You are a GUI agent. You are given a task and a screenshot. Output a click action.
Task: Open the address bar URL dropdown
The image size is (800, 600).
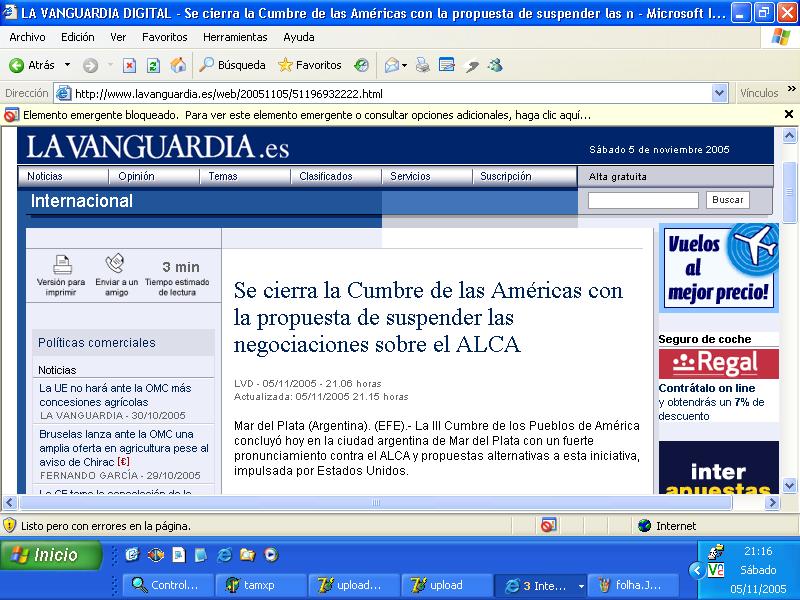click(720, 94)
